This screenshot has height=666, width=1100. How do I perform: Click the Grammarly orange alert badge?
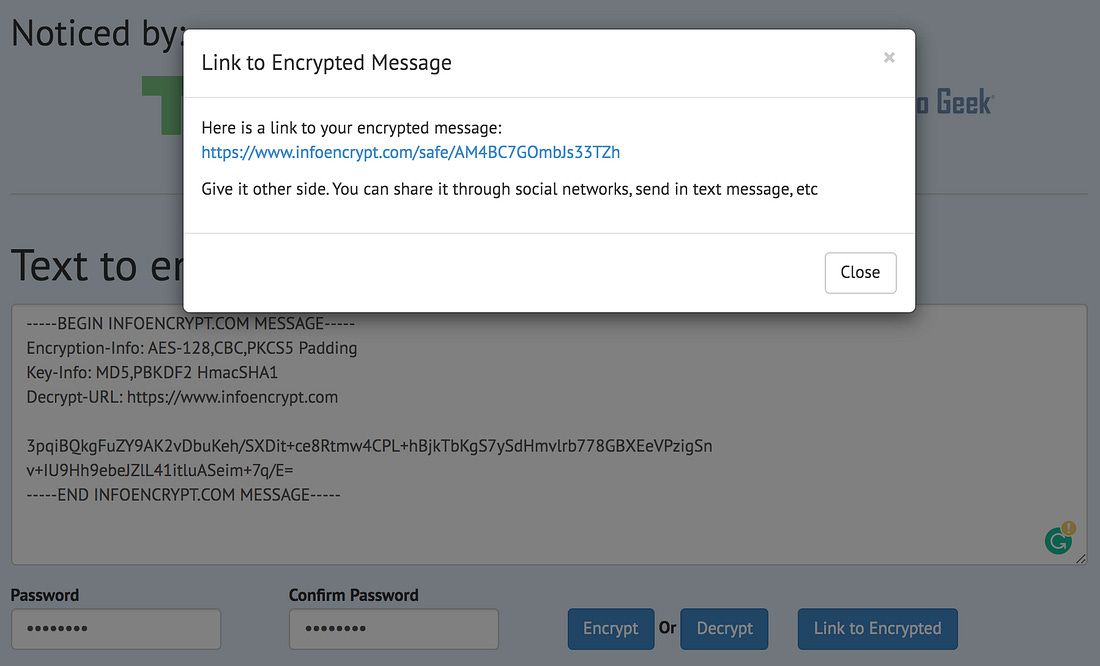1068,527
